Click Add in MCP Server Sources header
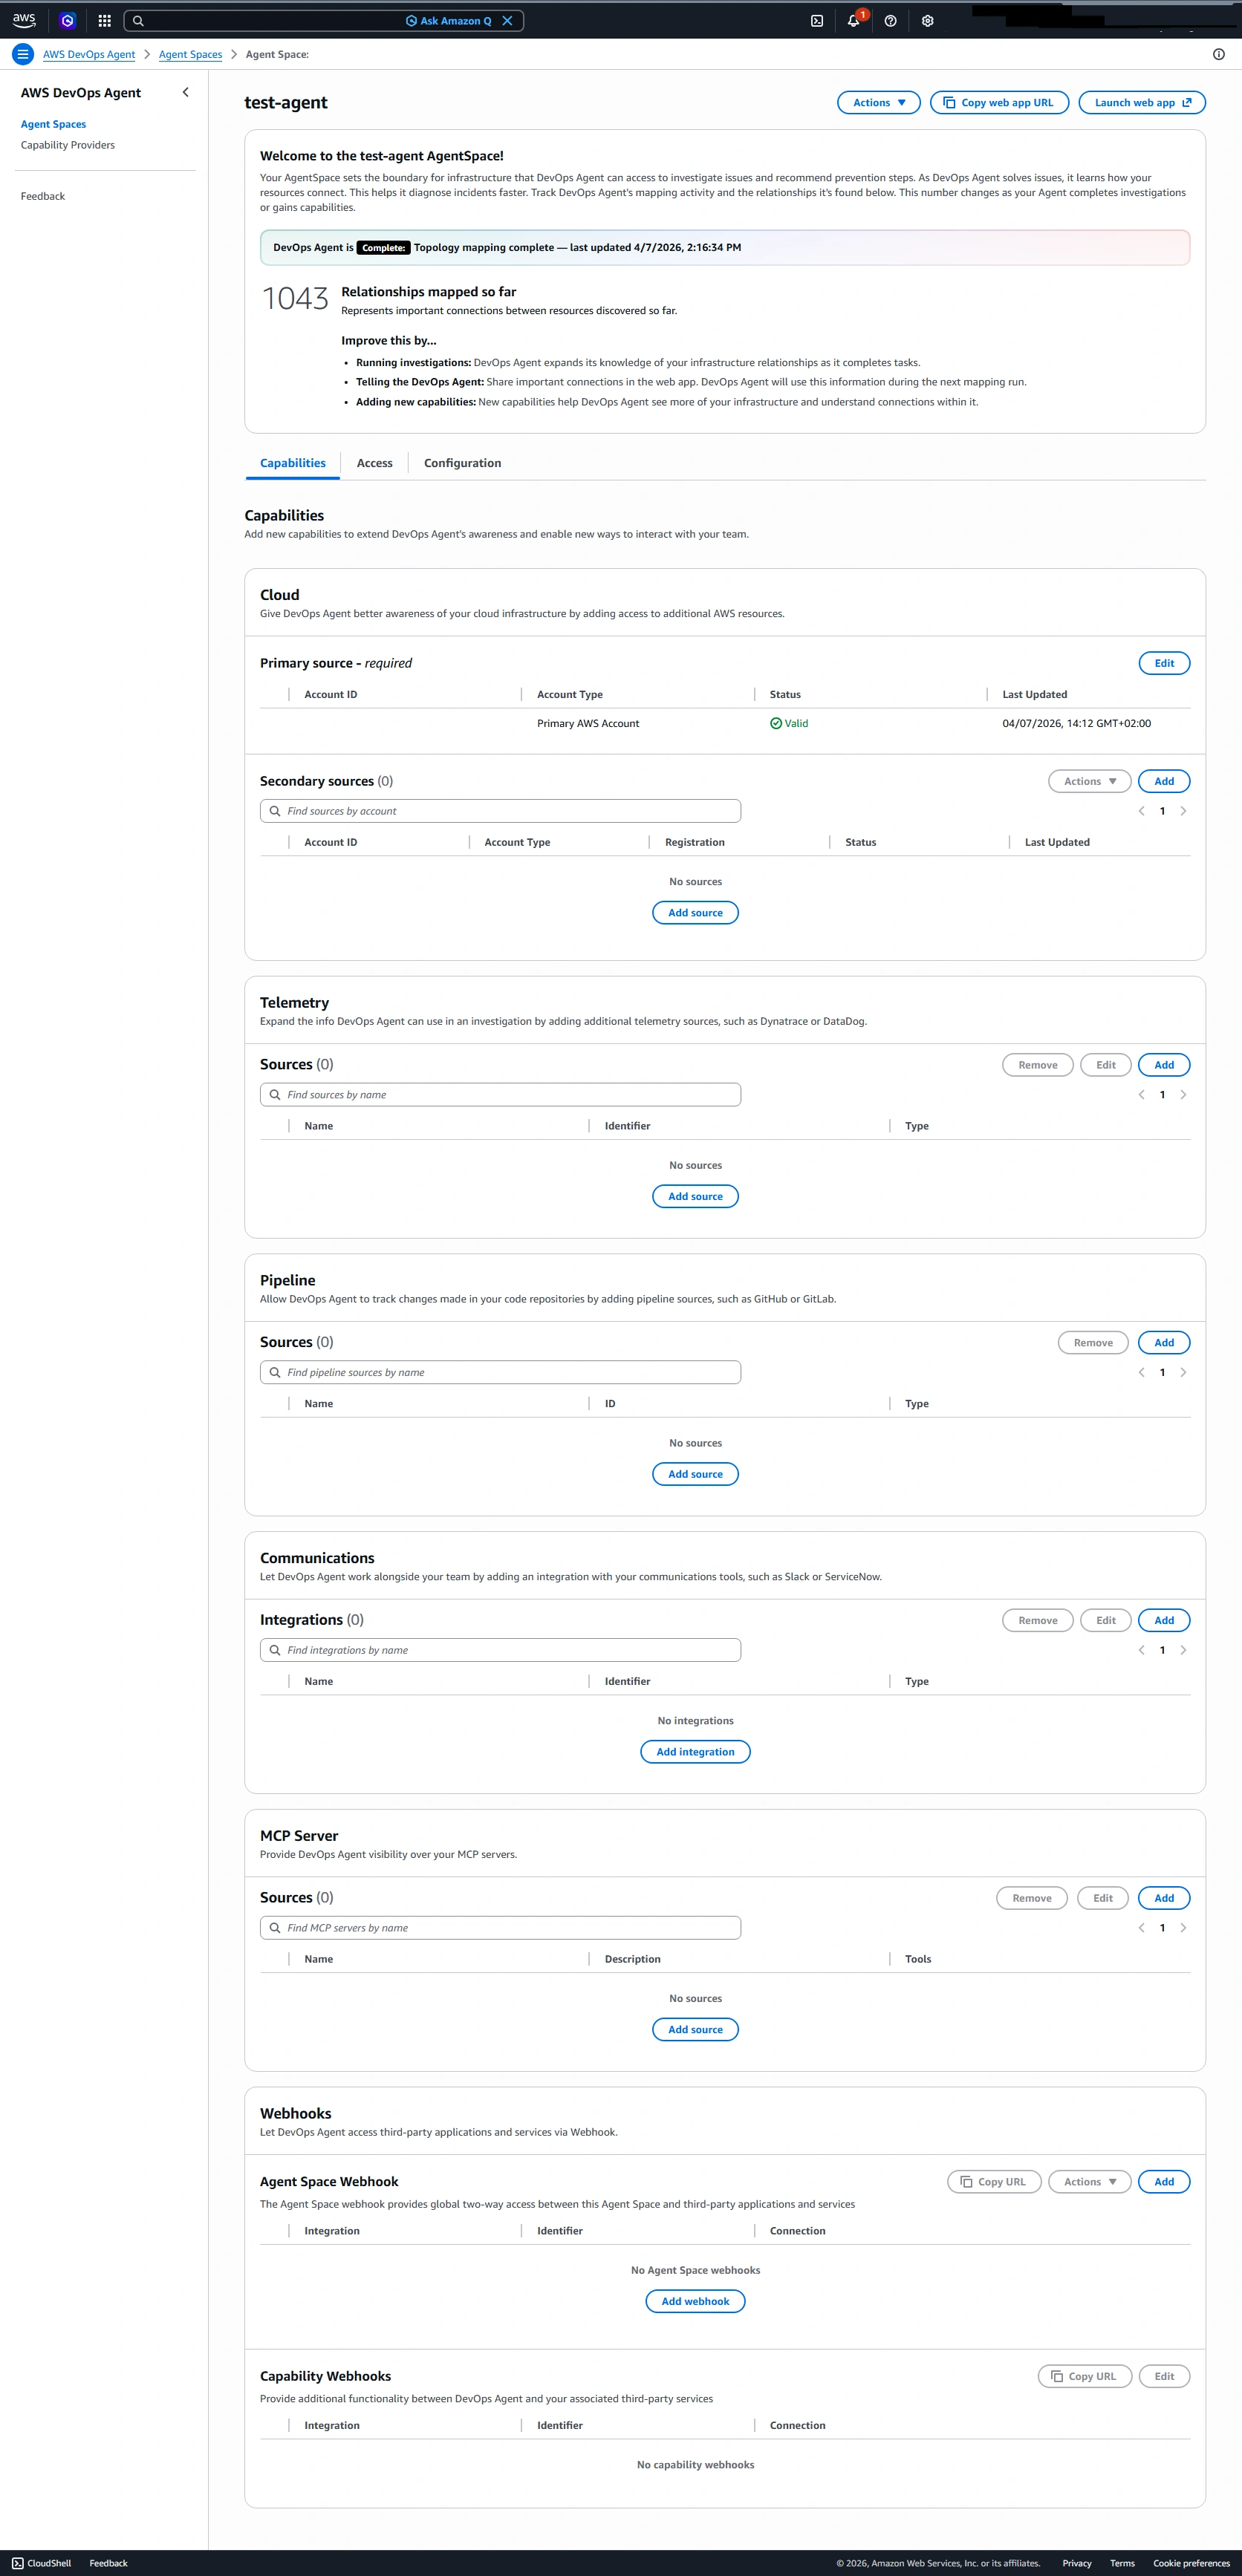 click(1164, 1898)
